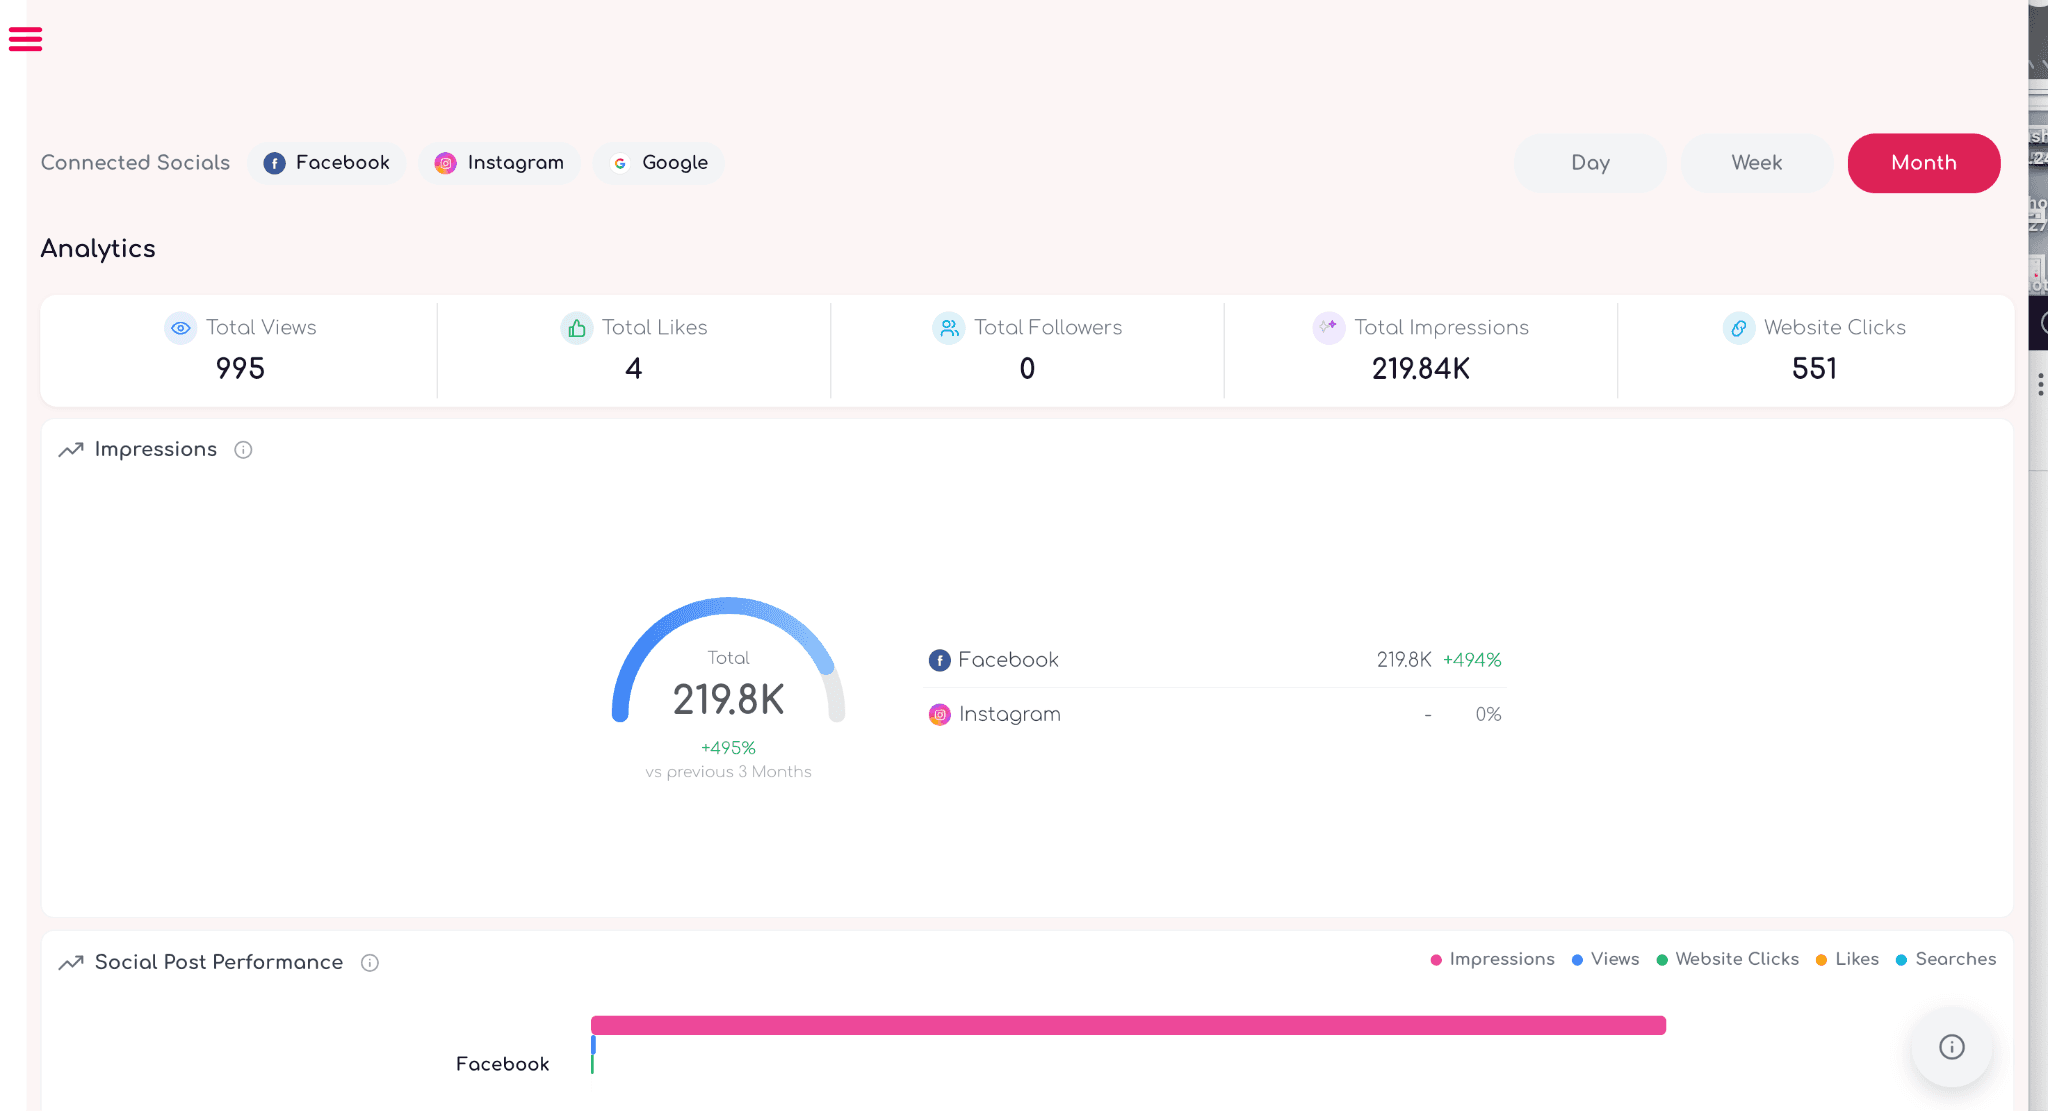Image resolution: width=2048 pixels, height=1111 pixels.
Task: Click the pink Impressions legend dot
Action: coord(1436,960)
